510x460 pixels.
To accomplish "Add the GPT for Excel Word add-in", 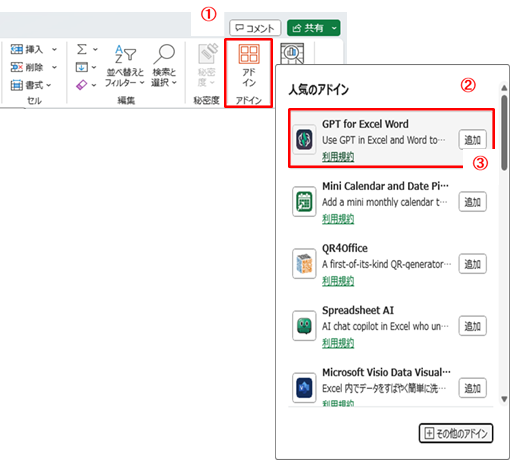I will tap(472, 140).
